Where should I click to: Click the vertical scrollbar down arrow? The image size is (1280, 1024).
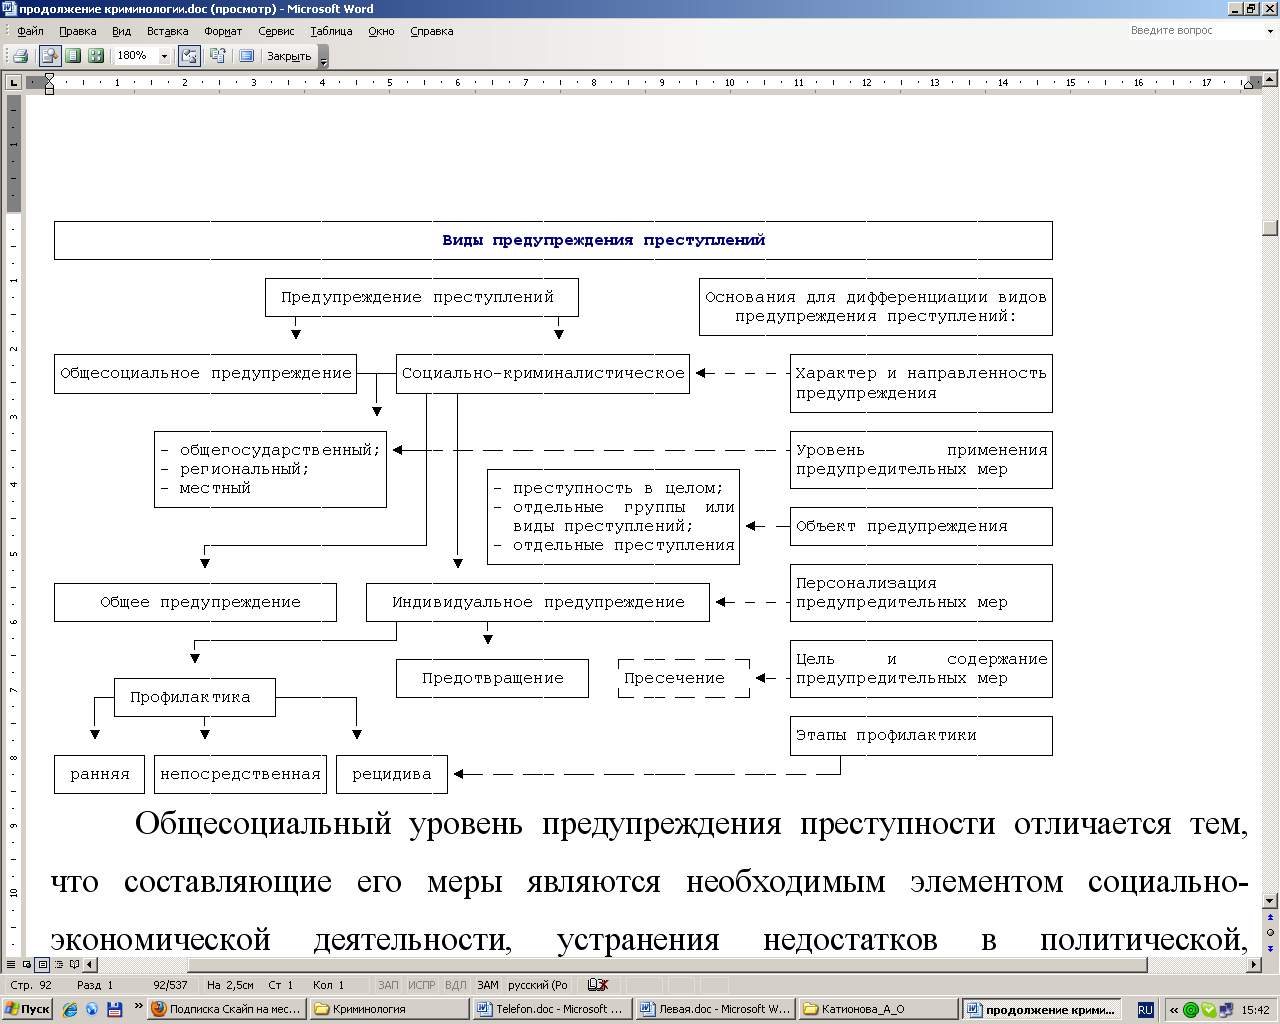pyautogui.click(x=1271, y=900)
